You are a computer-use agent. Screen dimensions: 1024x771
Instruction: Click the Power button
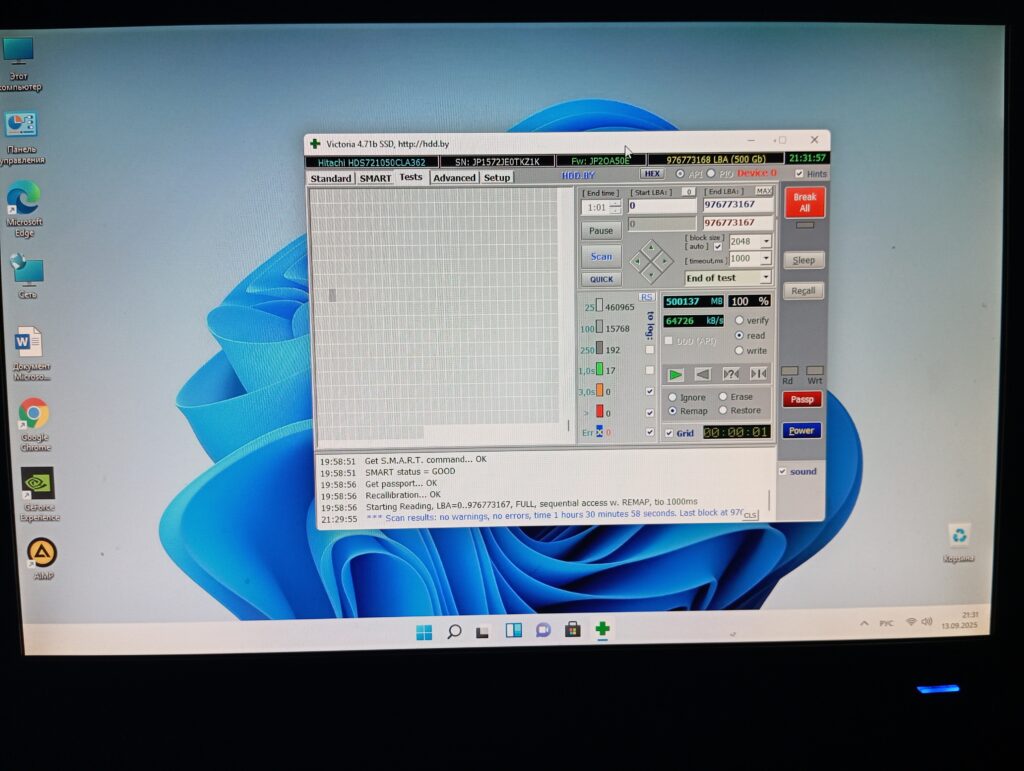(801, 430)
